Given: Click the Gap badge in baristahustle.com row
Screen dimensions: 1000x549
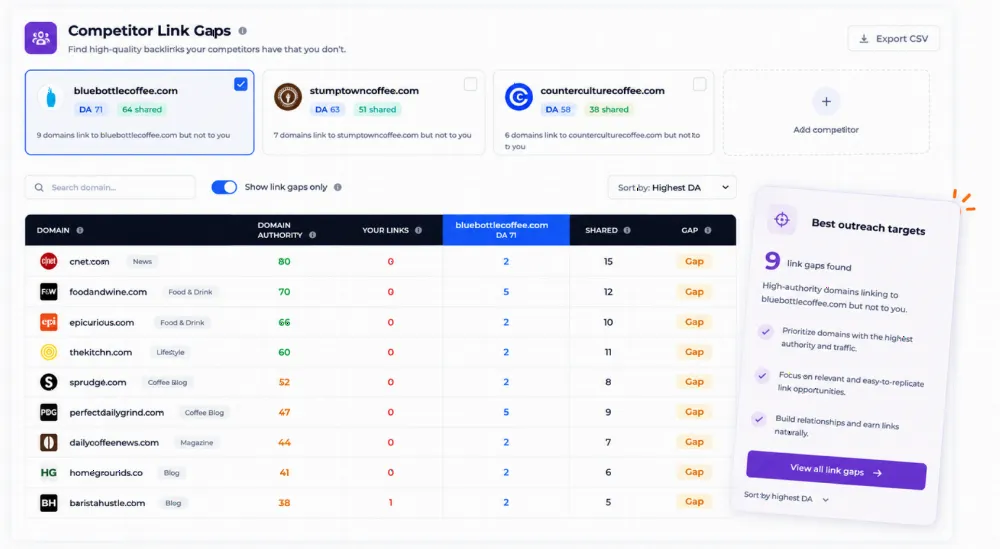Looking at the screenshot, I should coord(694,502).
